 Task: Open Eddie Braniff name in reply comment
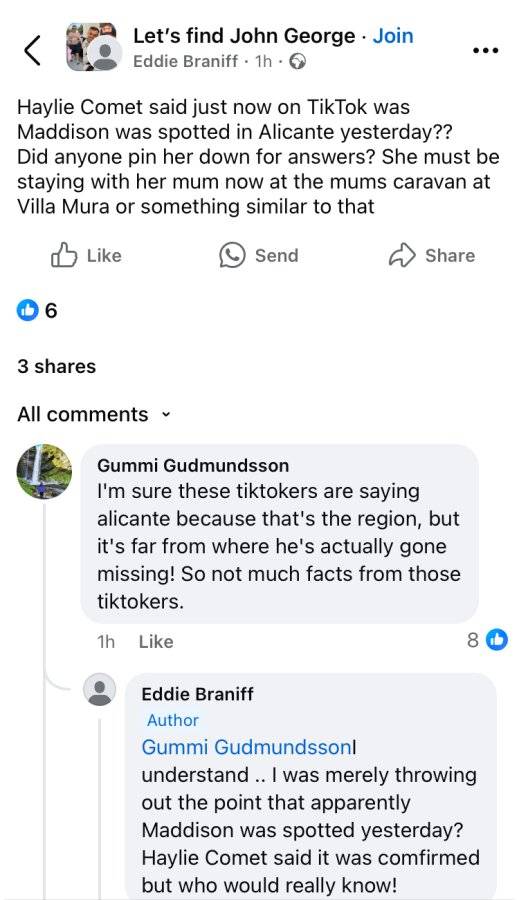click(197, 694)
